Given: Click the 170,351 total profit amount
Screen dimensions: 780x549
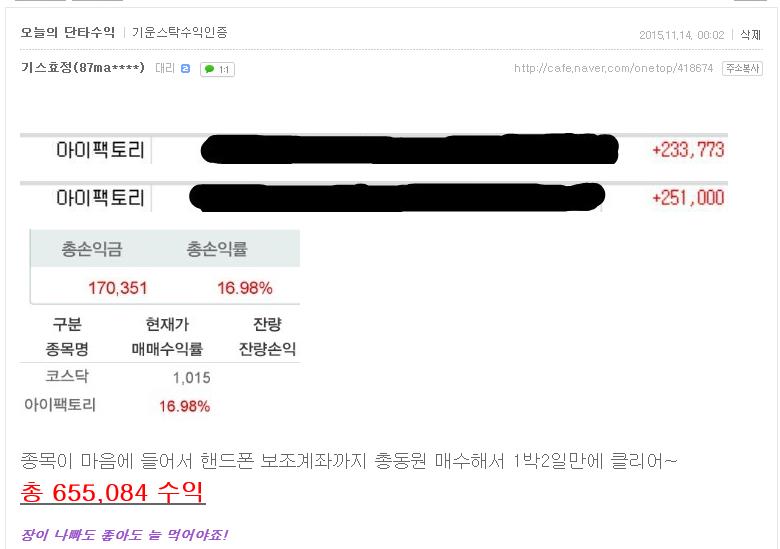Looking at the screenshot, I should tap(118, 288).
